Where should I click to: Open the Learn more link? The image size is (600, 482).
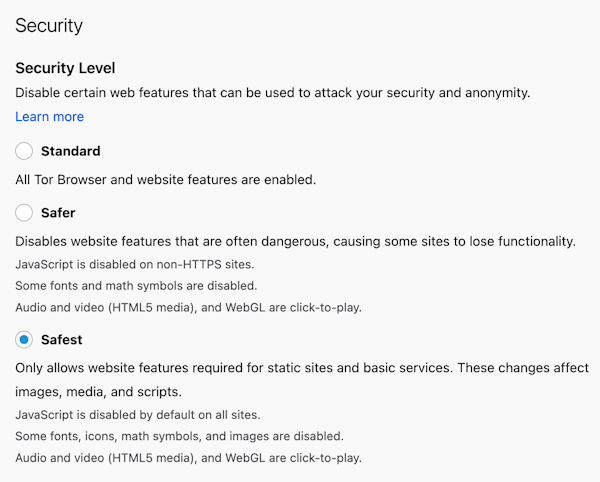49,117
